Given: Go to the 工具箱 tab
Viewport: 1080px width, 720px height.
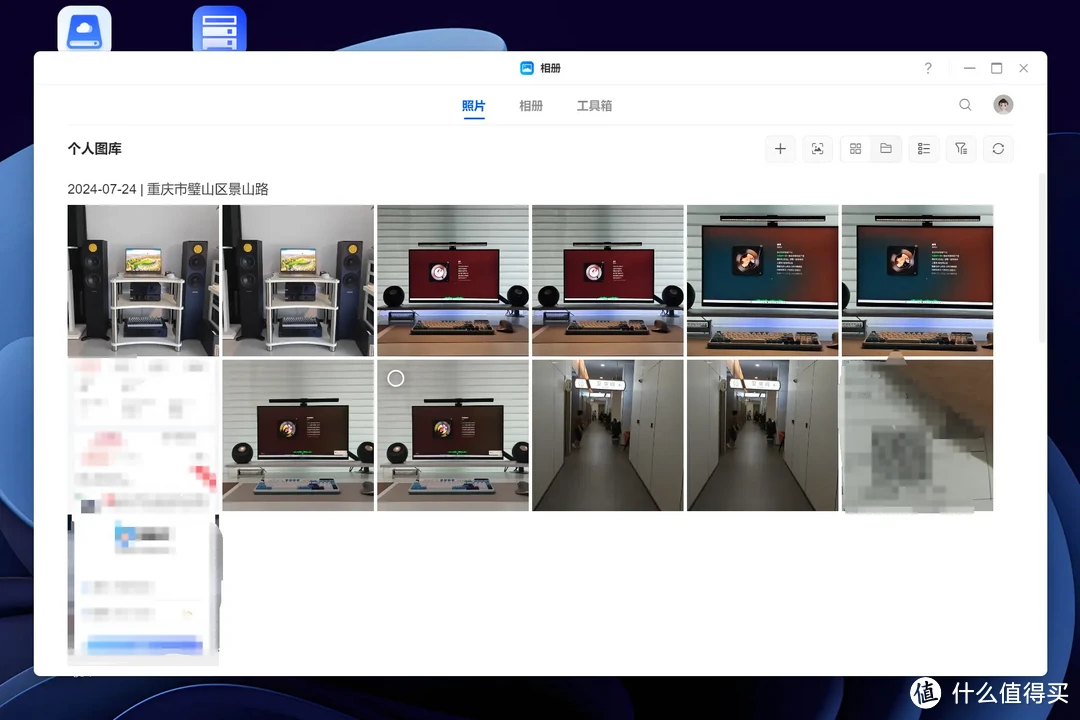Looking at the screenshot, I should [x=594, y=106].
